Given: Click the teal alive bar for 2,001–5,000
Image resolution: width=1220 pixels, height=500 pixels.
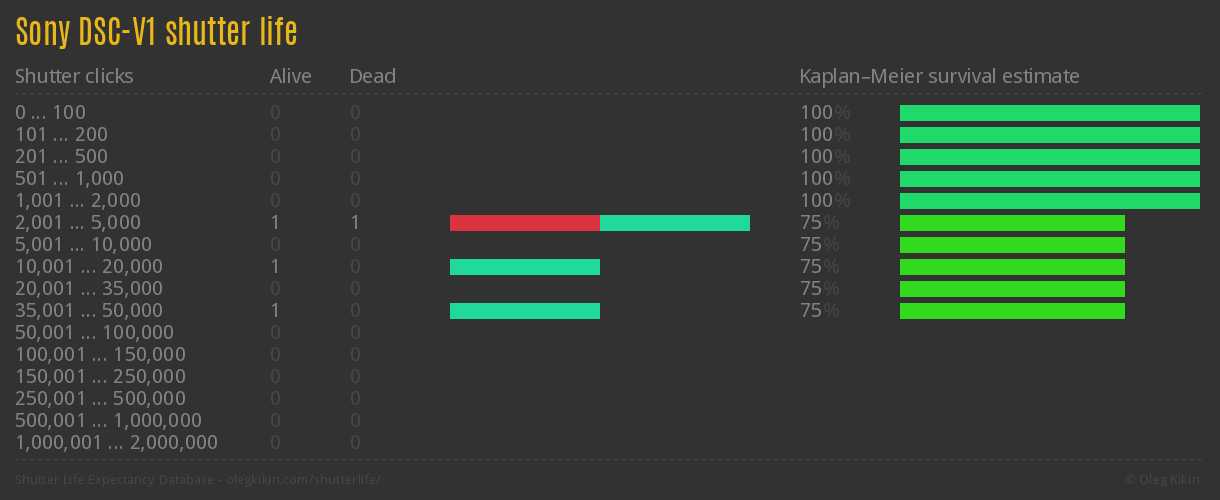Looking at the screenshot, I should coord(674,223).
